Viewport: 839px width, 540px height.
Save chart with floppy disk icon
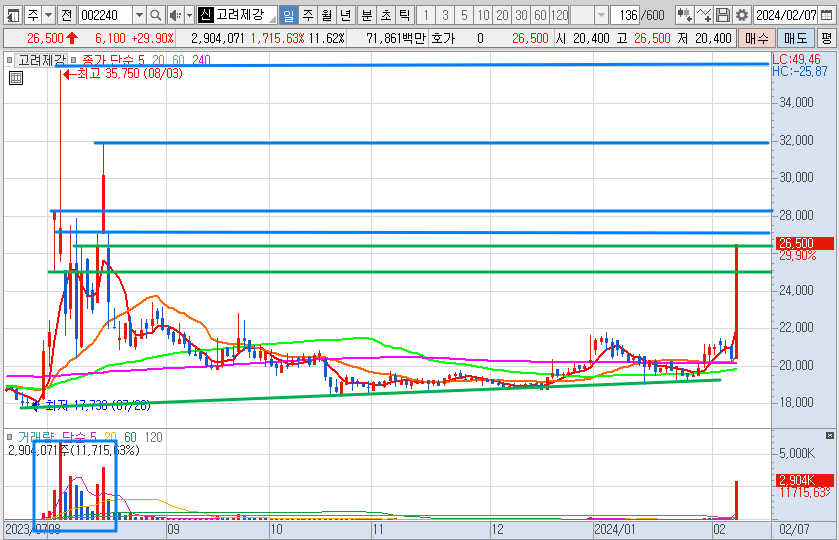tap(723, 15)
